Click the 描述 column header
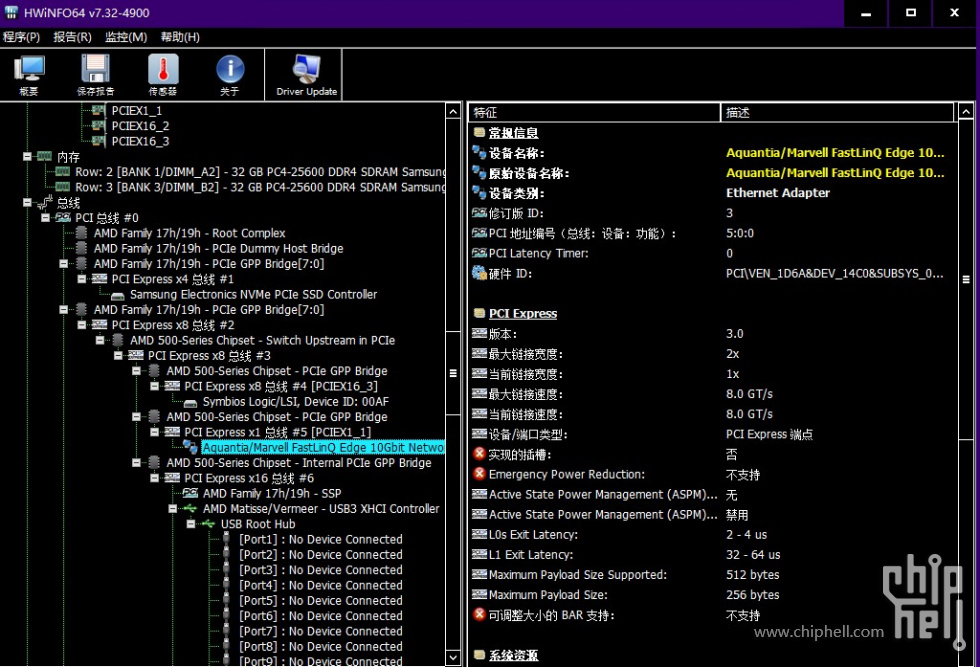The width and height of the screenshot is (980, 667). (837, 113)
